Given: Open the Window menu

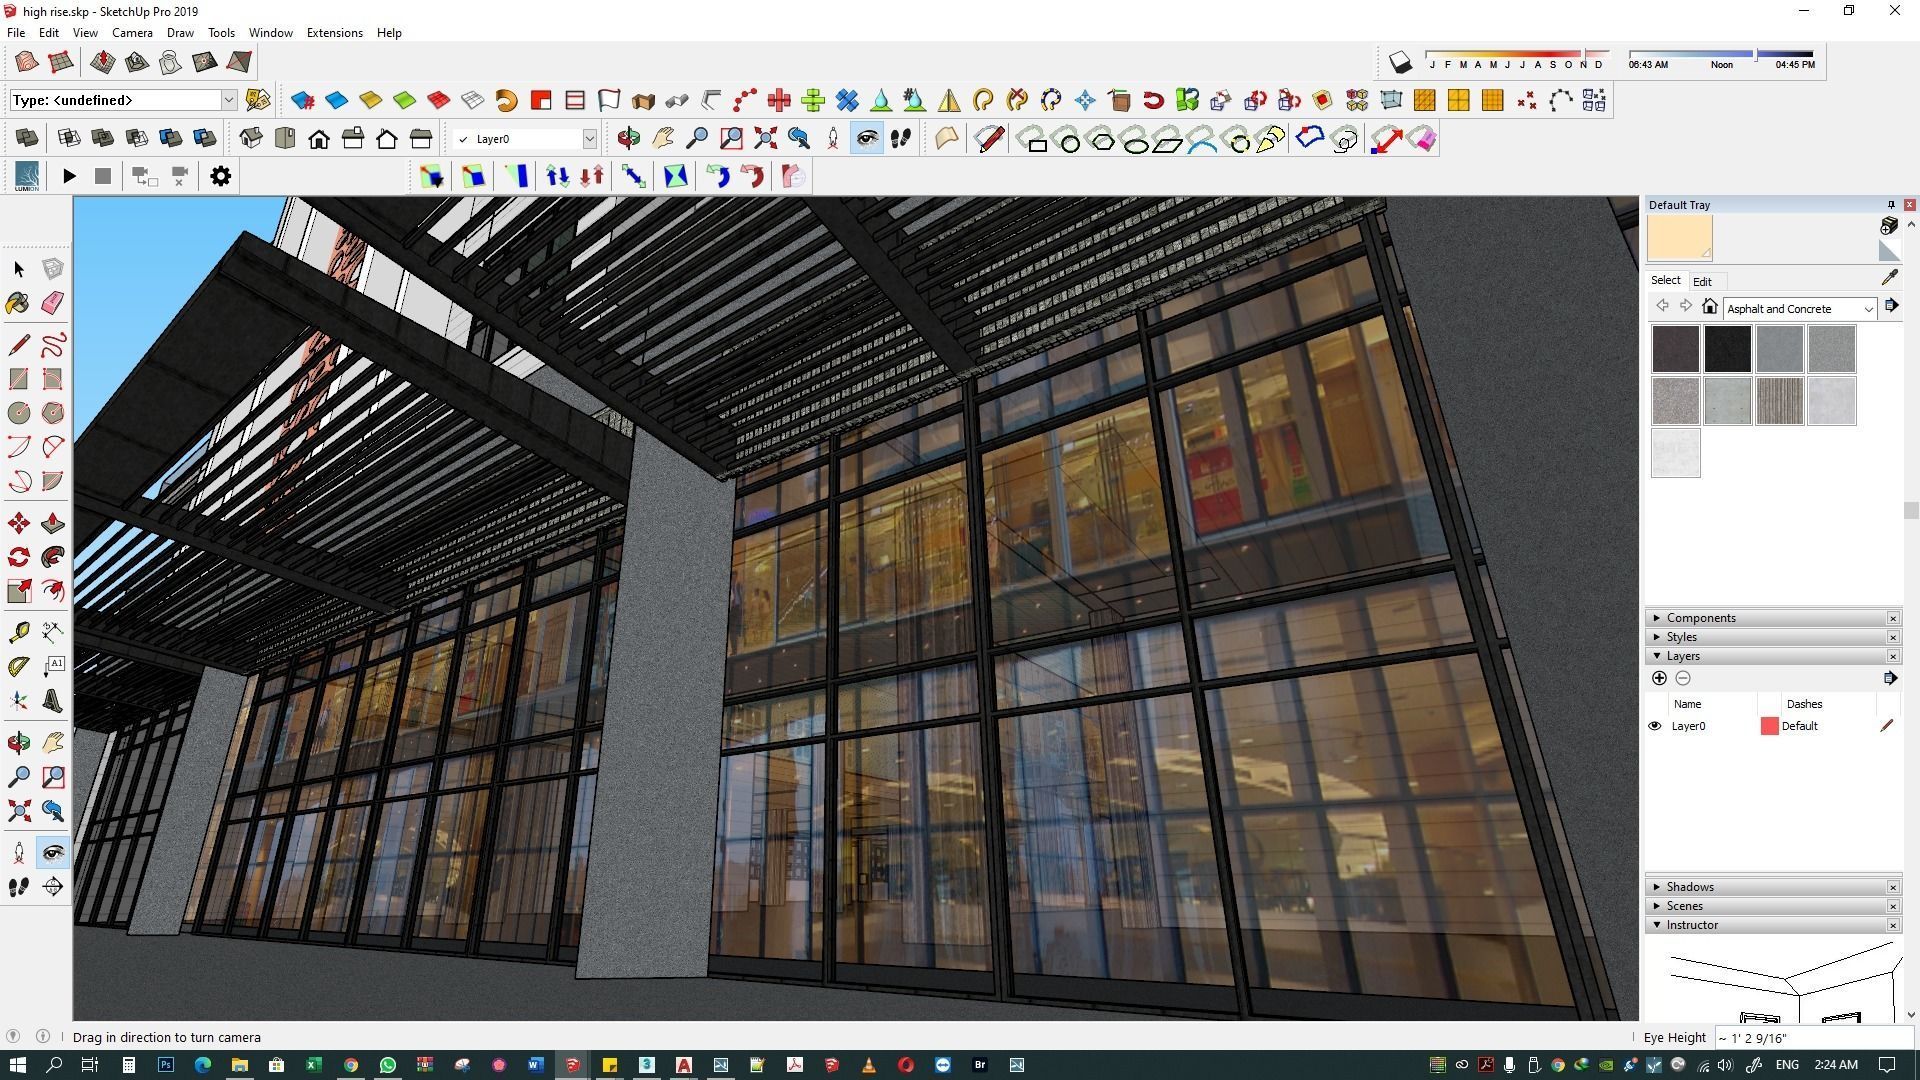Looking at the screenshot, I should 270,33.
